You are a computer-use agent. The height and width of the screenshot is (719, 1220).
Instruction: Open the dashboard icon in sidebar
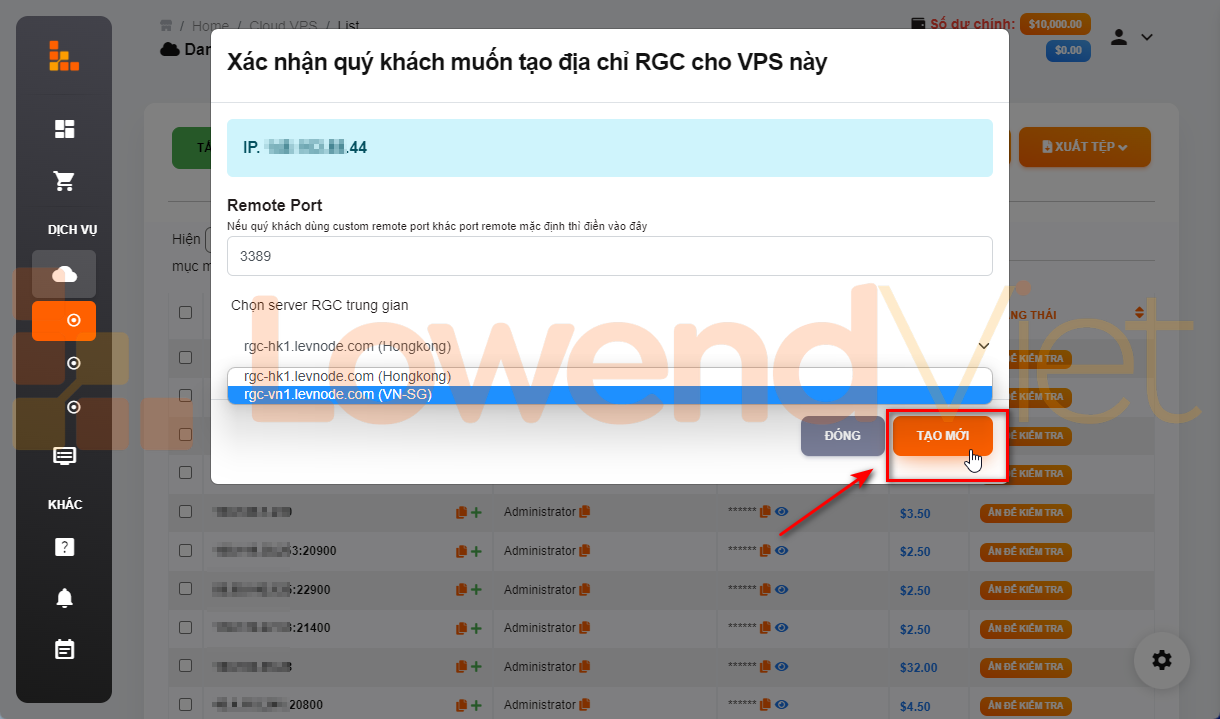click(64, 129)
